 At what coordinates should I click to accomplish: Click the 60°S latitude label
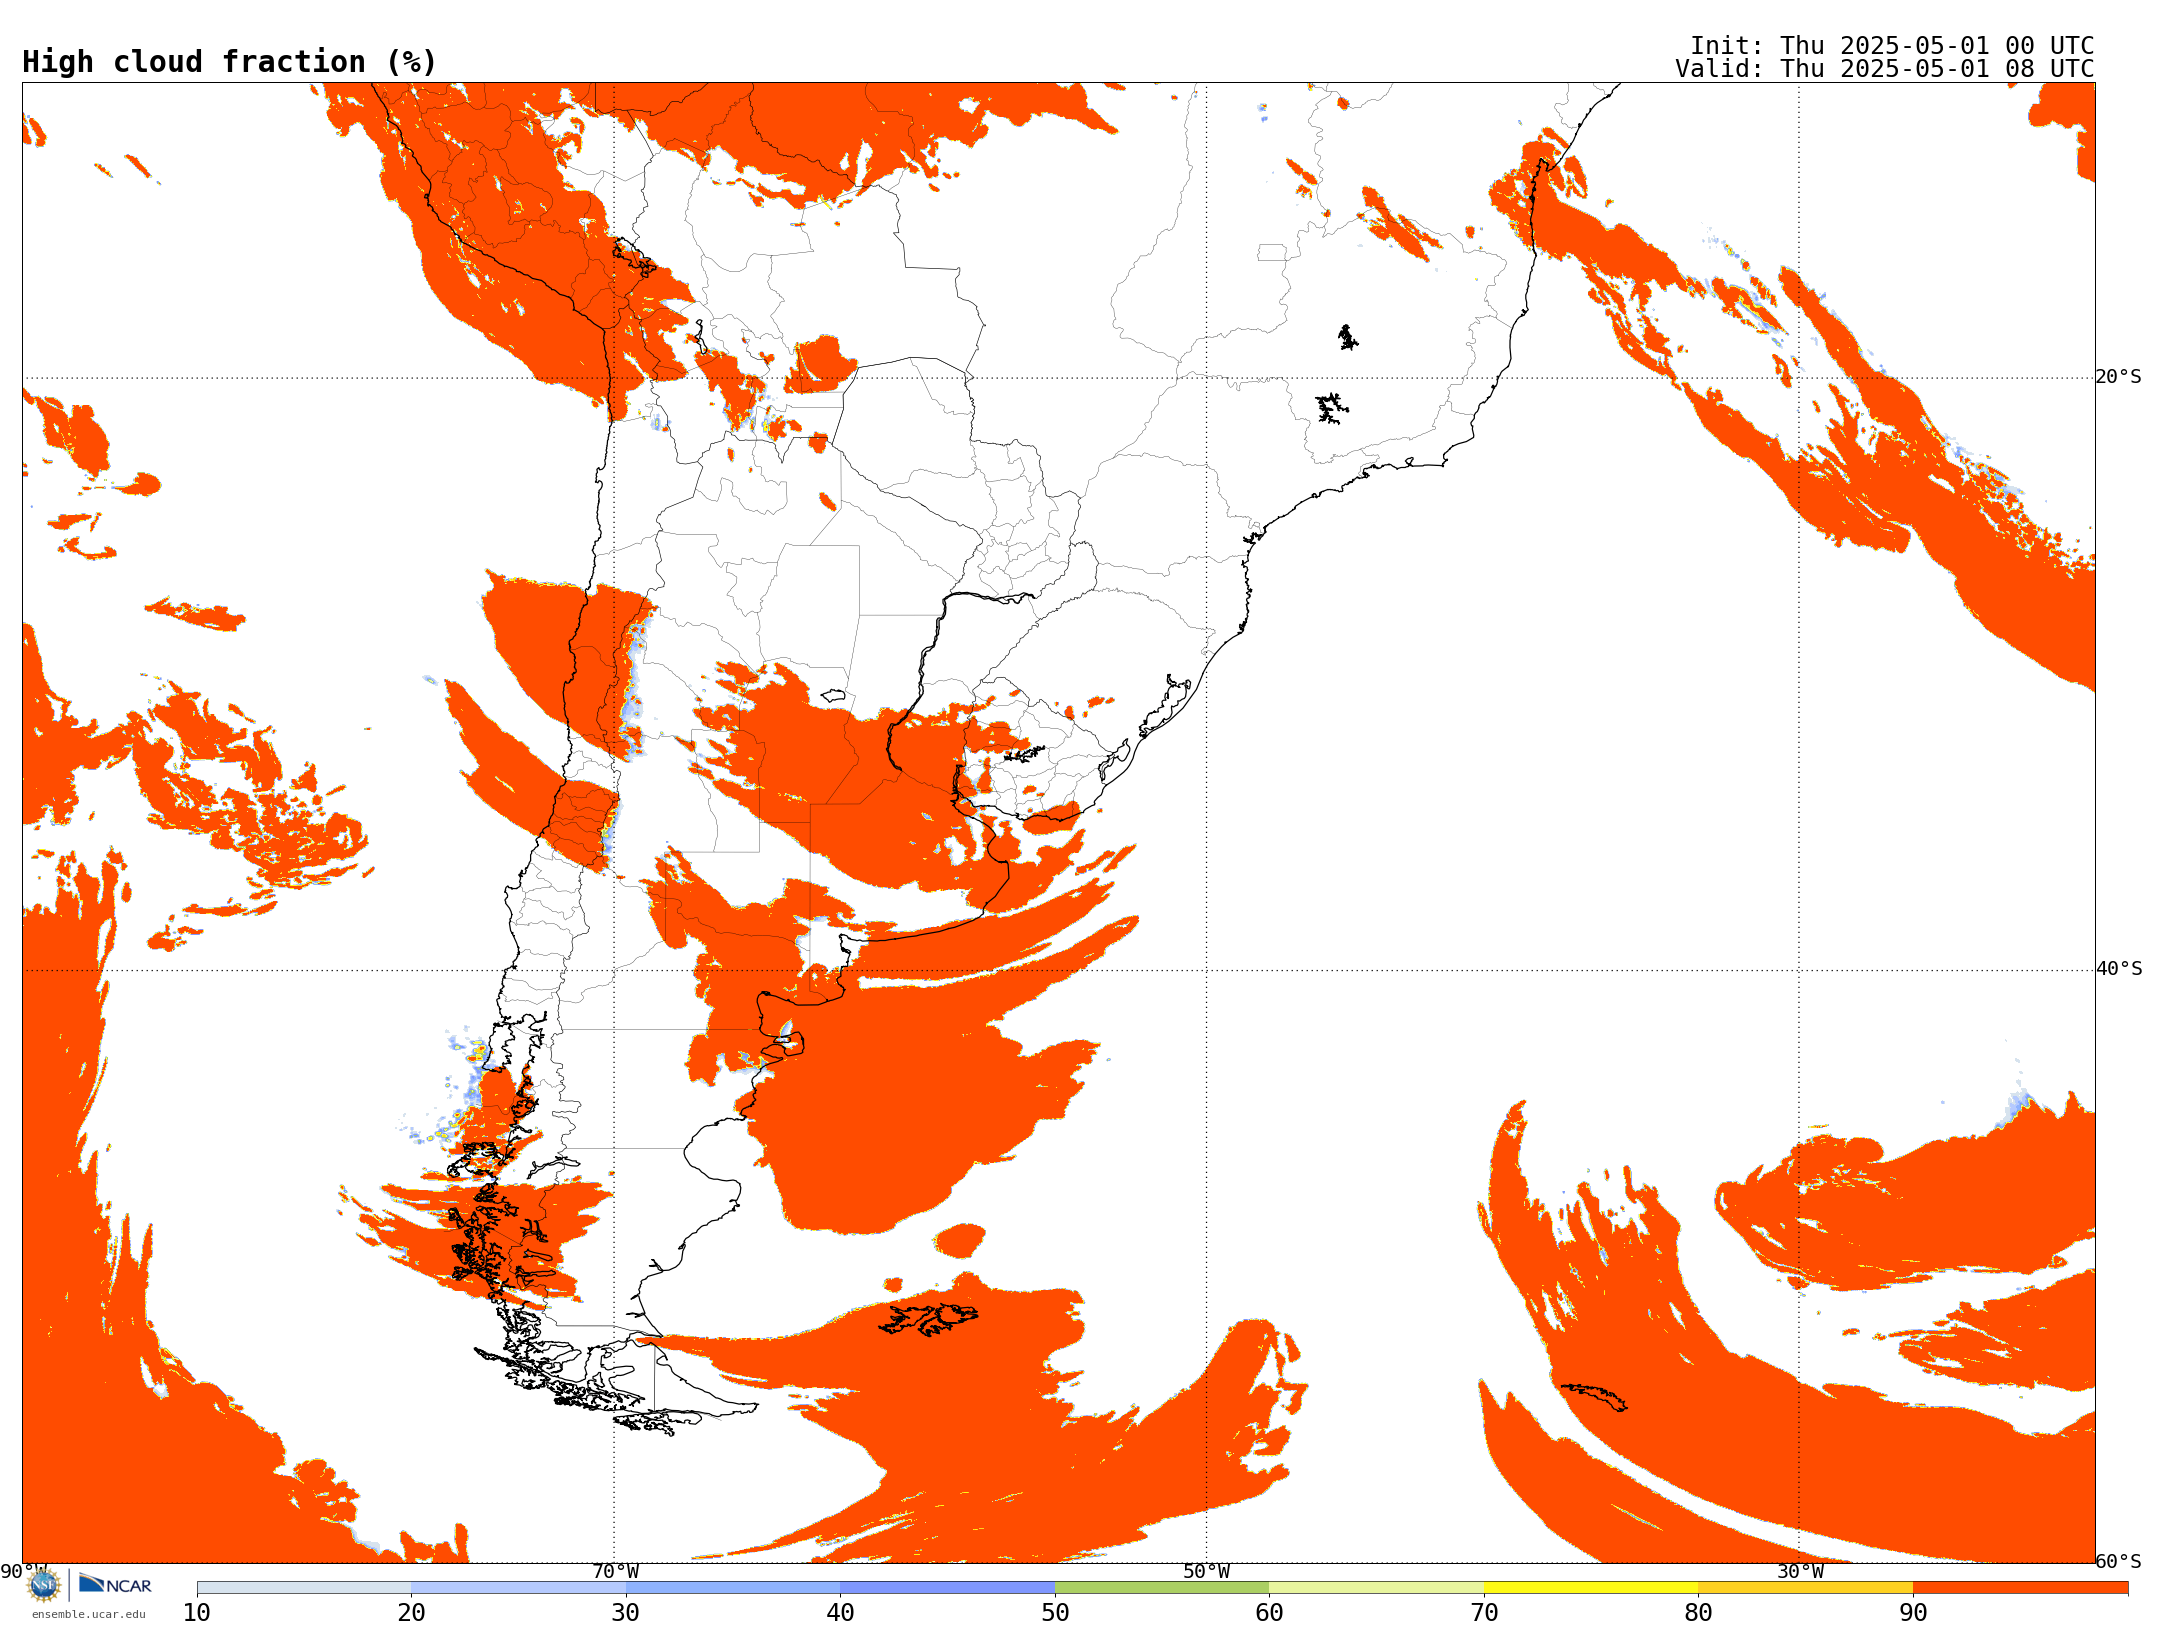(x=2119, y=1561)
